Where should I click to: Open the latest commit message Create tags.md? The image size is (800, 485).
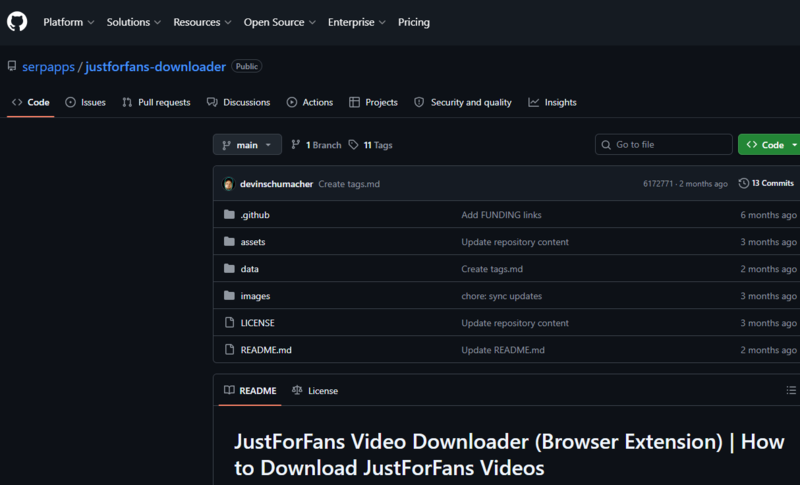(349, 184)
